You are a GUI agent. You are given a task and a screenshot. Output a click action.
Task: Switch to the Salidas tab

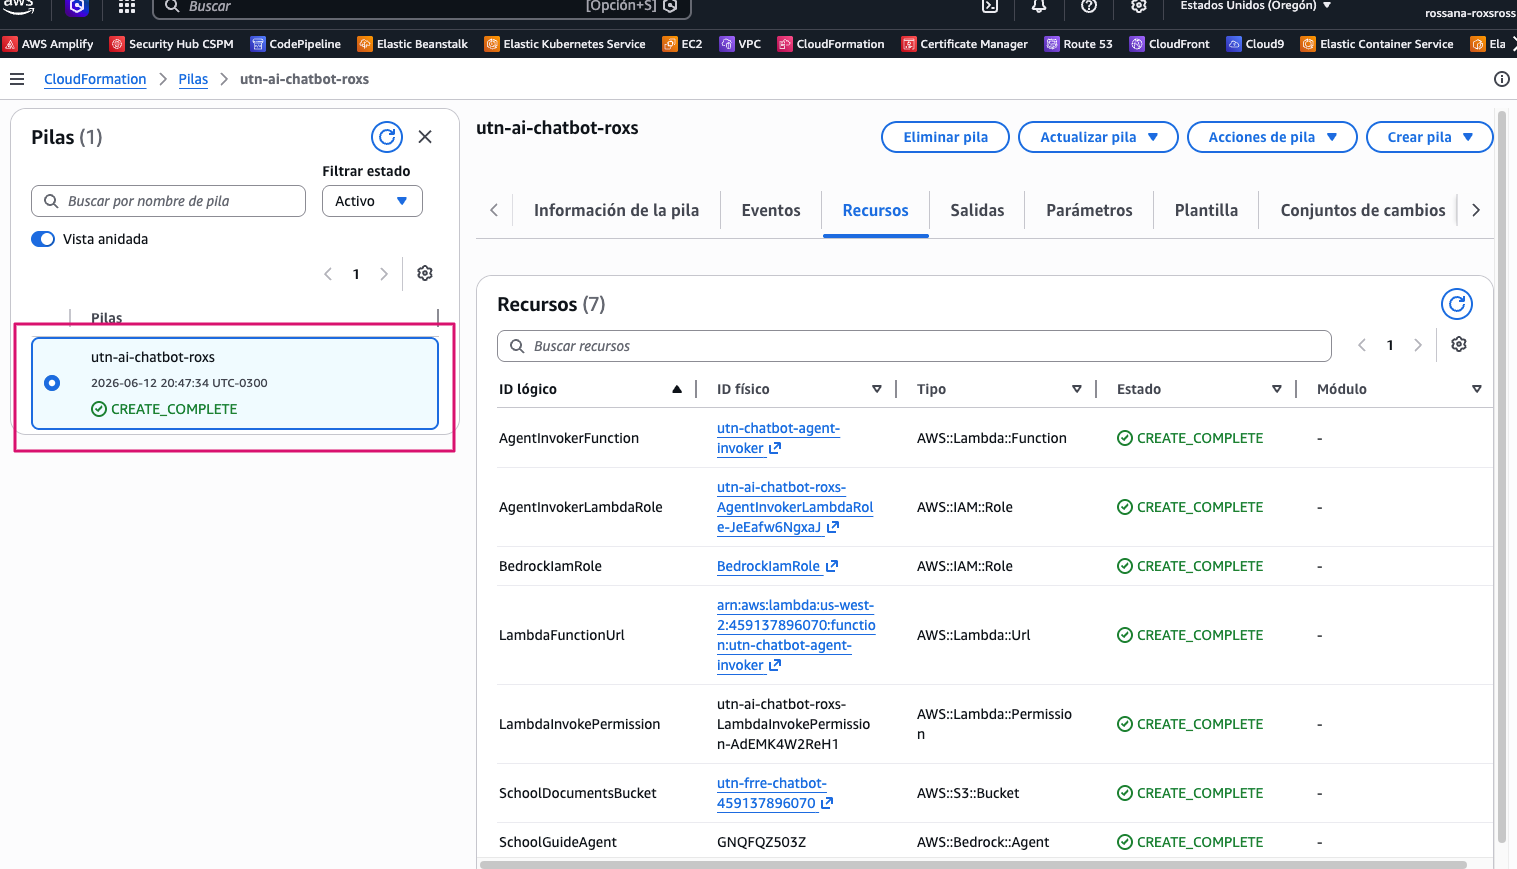tap(977, 210)
